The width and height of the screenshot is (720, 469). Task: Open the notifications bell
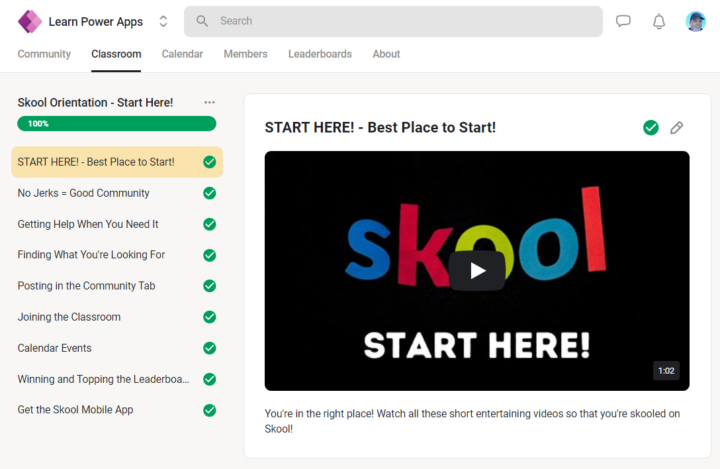659,22
